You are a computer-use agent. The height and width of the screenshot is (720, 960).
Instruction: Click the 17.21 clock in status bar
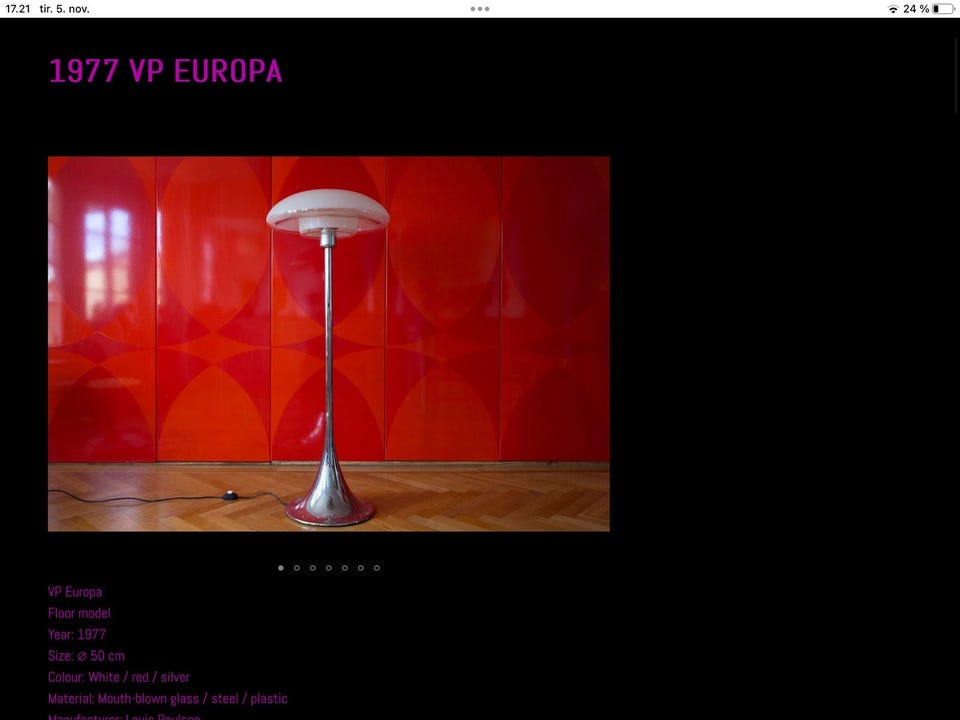(18, 9)
